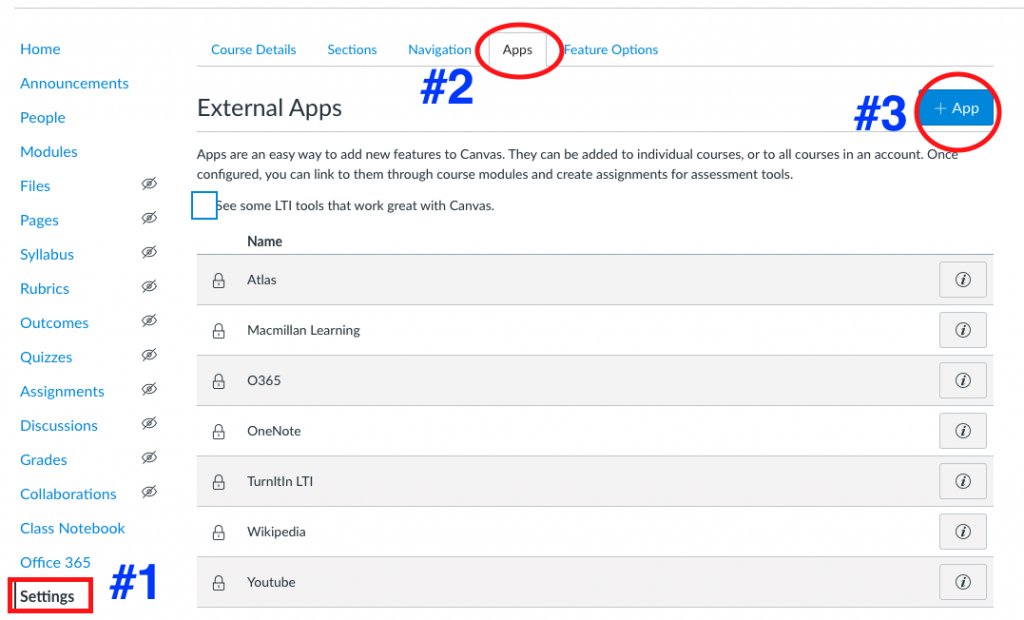Go to Announcements in the sidebar
This screenshot has height=620, width=1024.
(74, 84)
